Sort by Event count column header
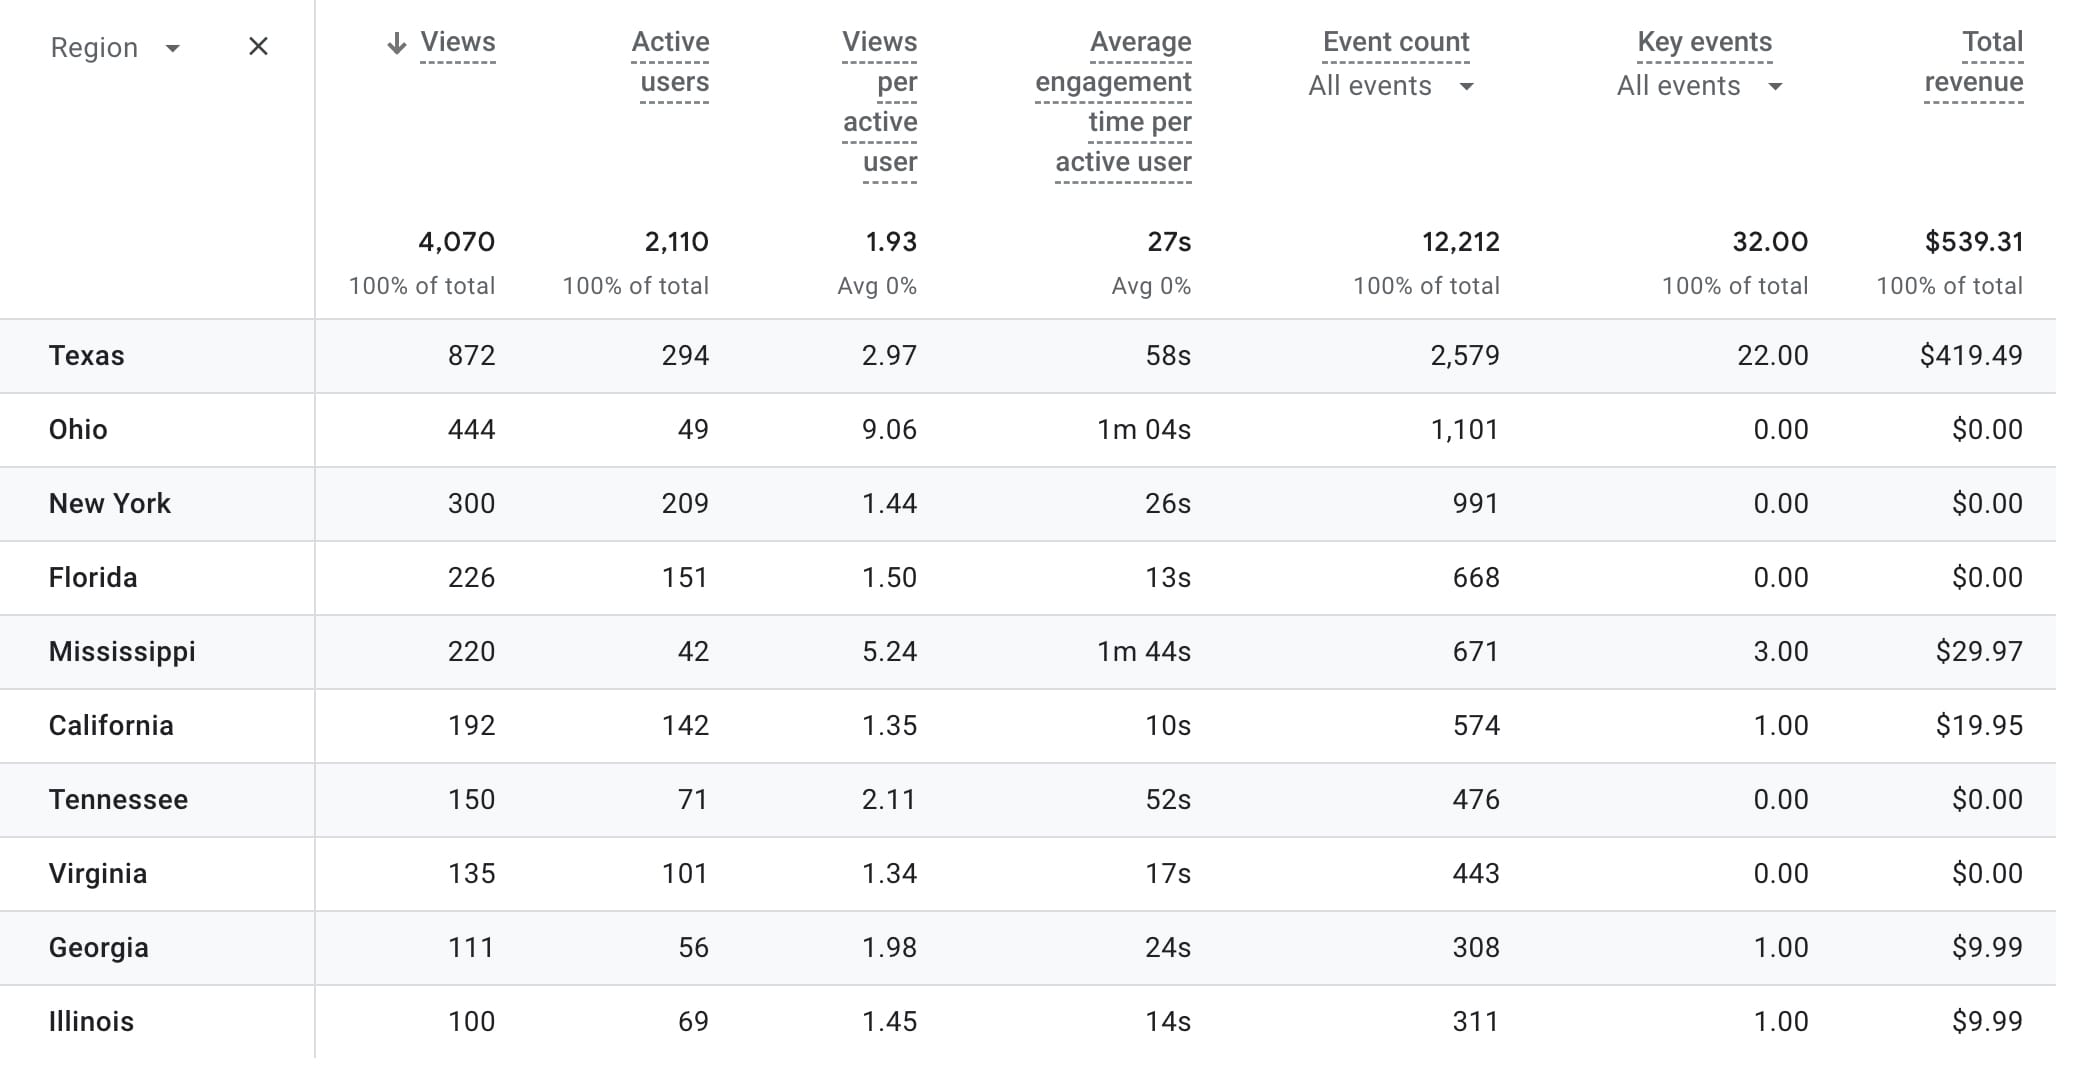2077x1080 pixels. pos(1396,42)
